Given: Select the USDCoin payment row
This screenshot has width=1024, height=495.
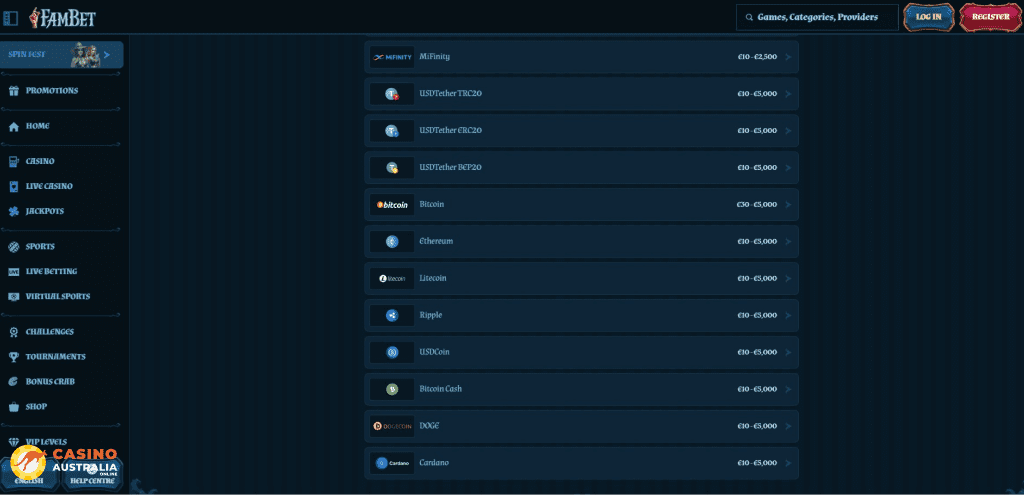Looking at the screenshot, I should click(581, 352).
